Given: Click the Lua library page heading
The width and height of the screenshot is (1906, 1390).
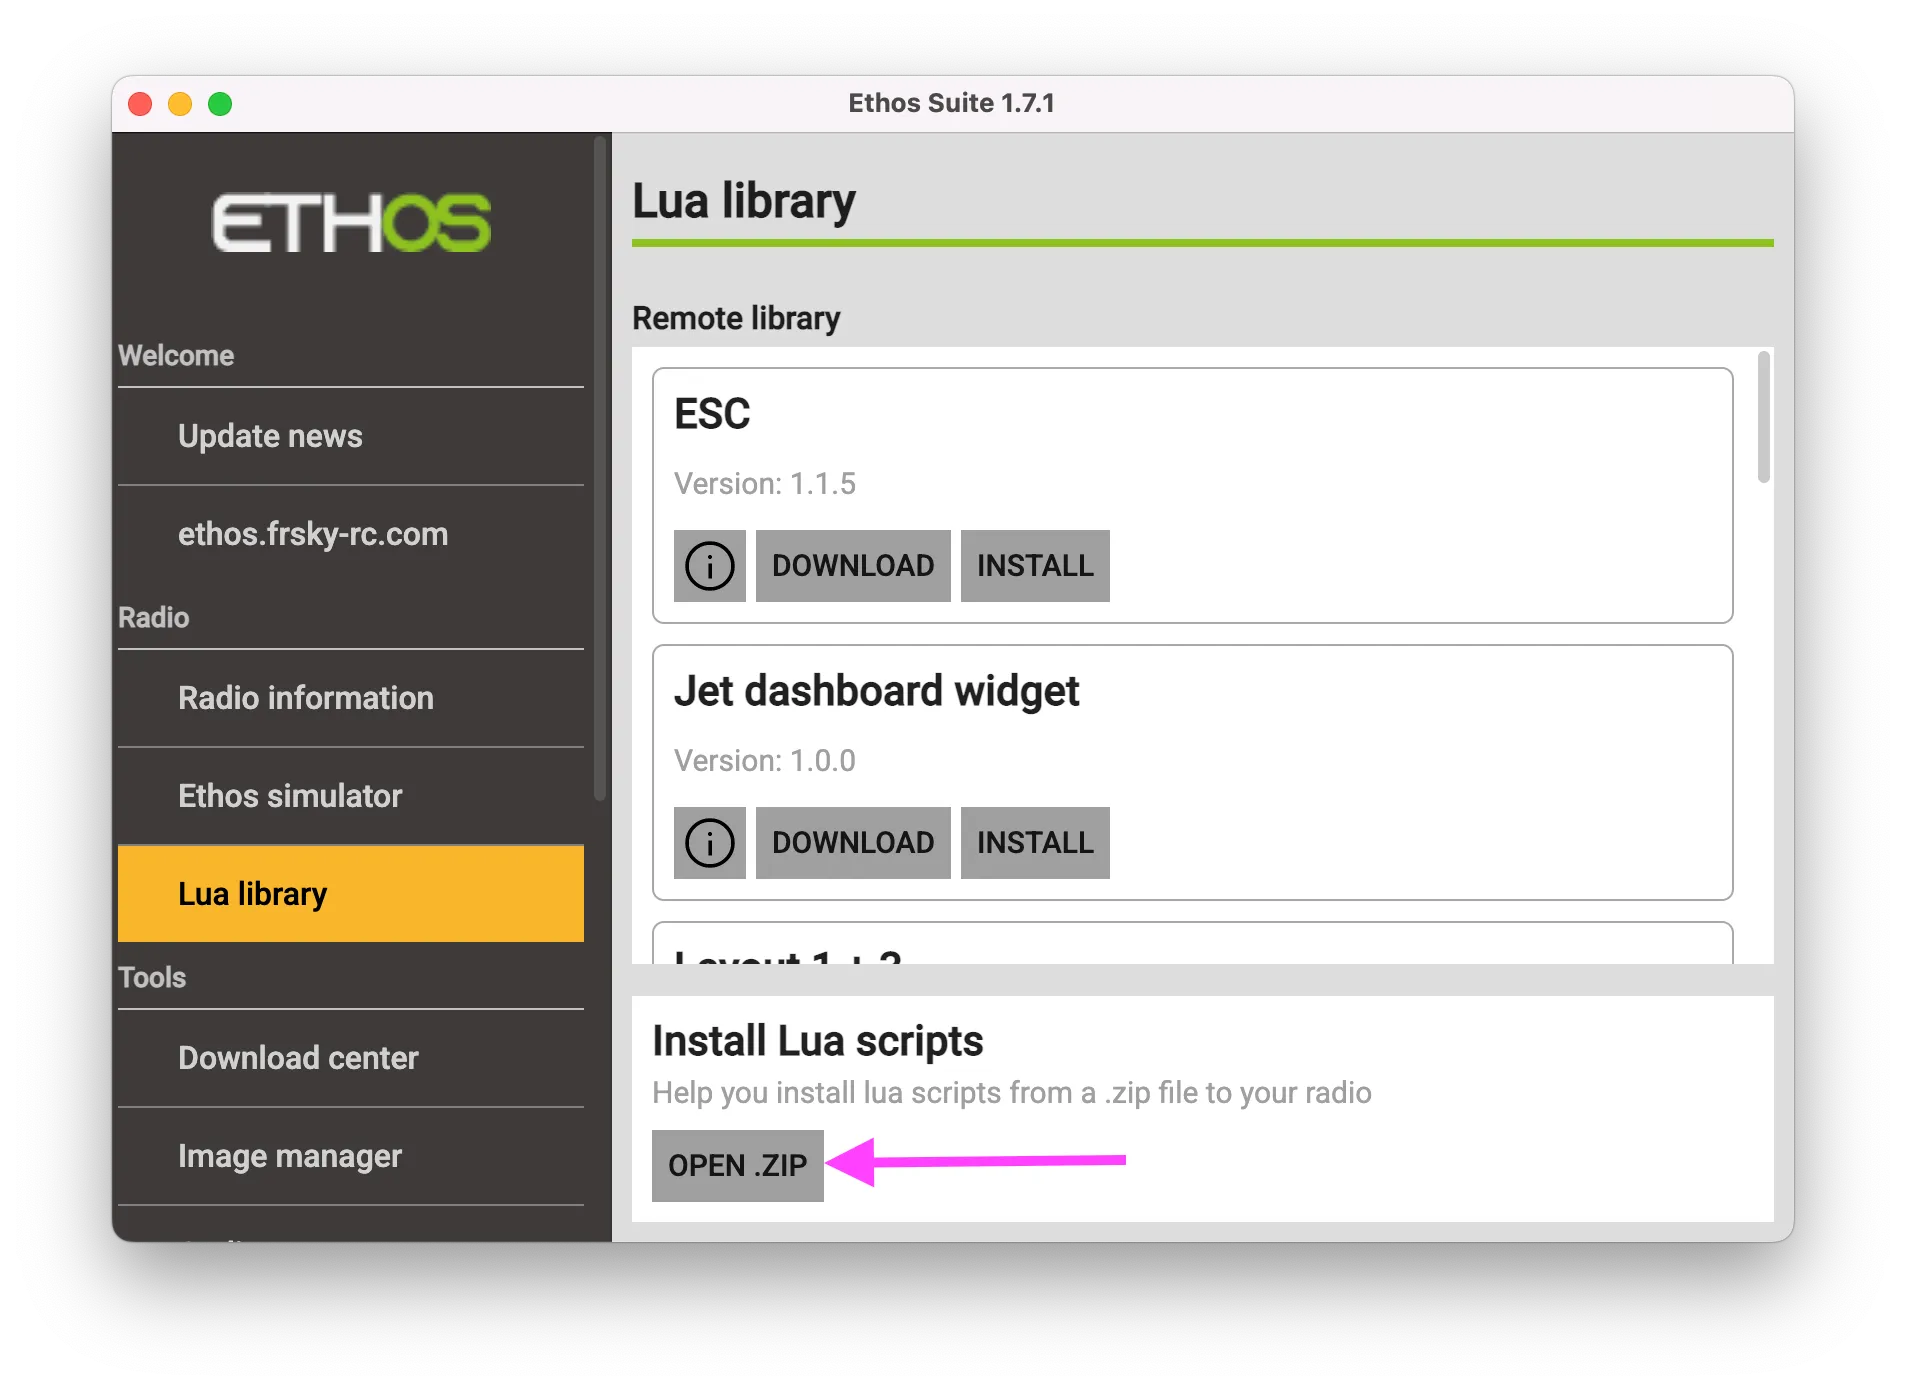Looking at the screenshot, I should pos(743,200).
